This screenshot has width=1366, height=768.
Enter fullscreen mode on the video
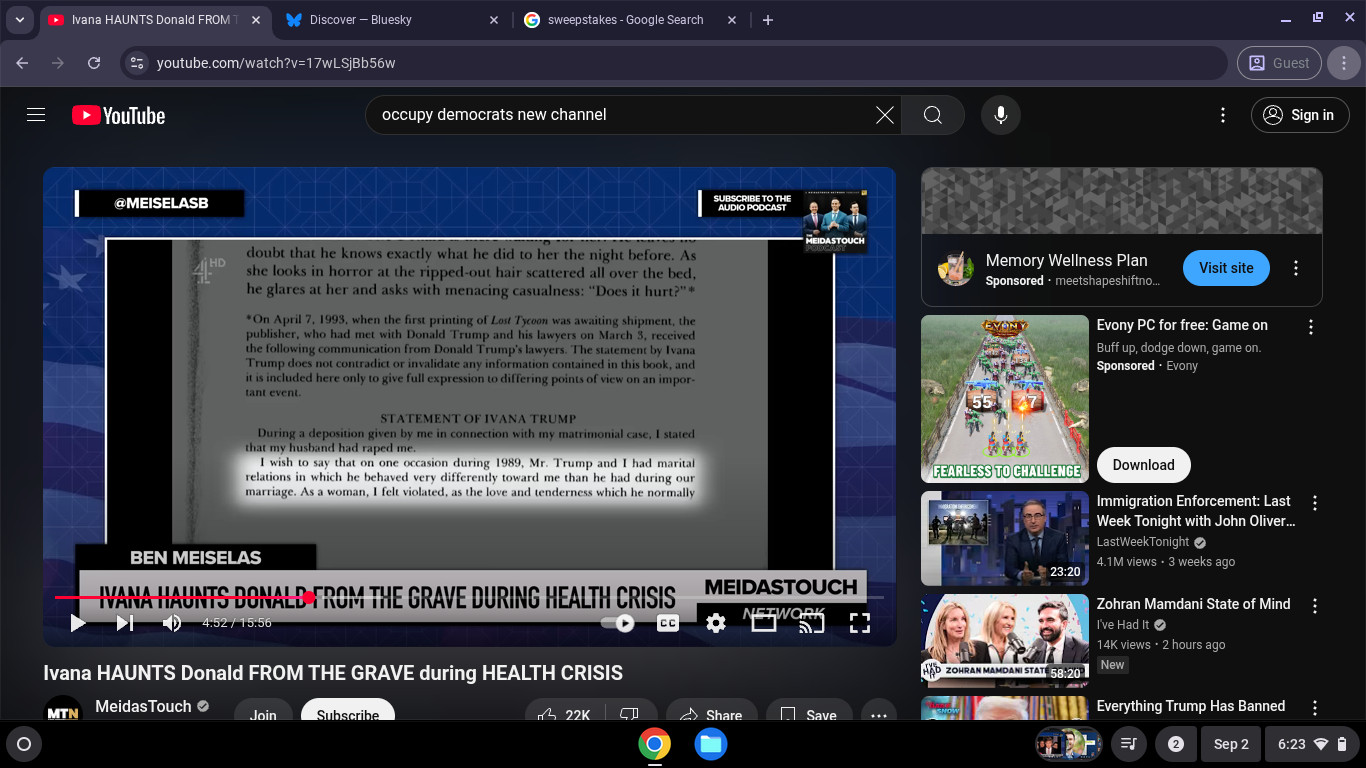(859, 623)
